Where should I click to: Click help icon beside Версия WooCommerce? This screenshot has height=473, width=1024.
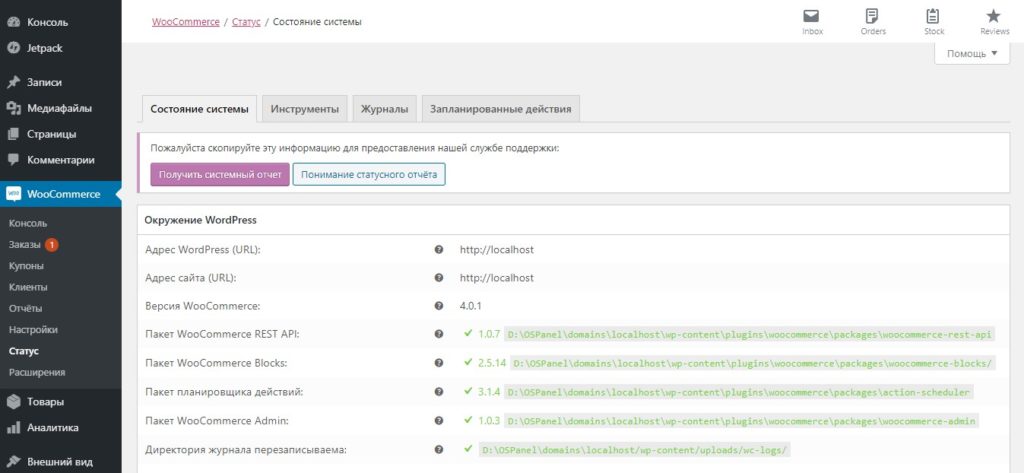pyautogui.click(x=439, y=306)
